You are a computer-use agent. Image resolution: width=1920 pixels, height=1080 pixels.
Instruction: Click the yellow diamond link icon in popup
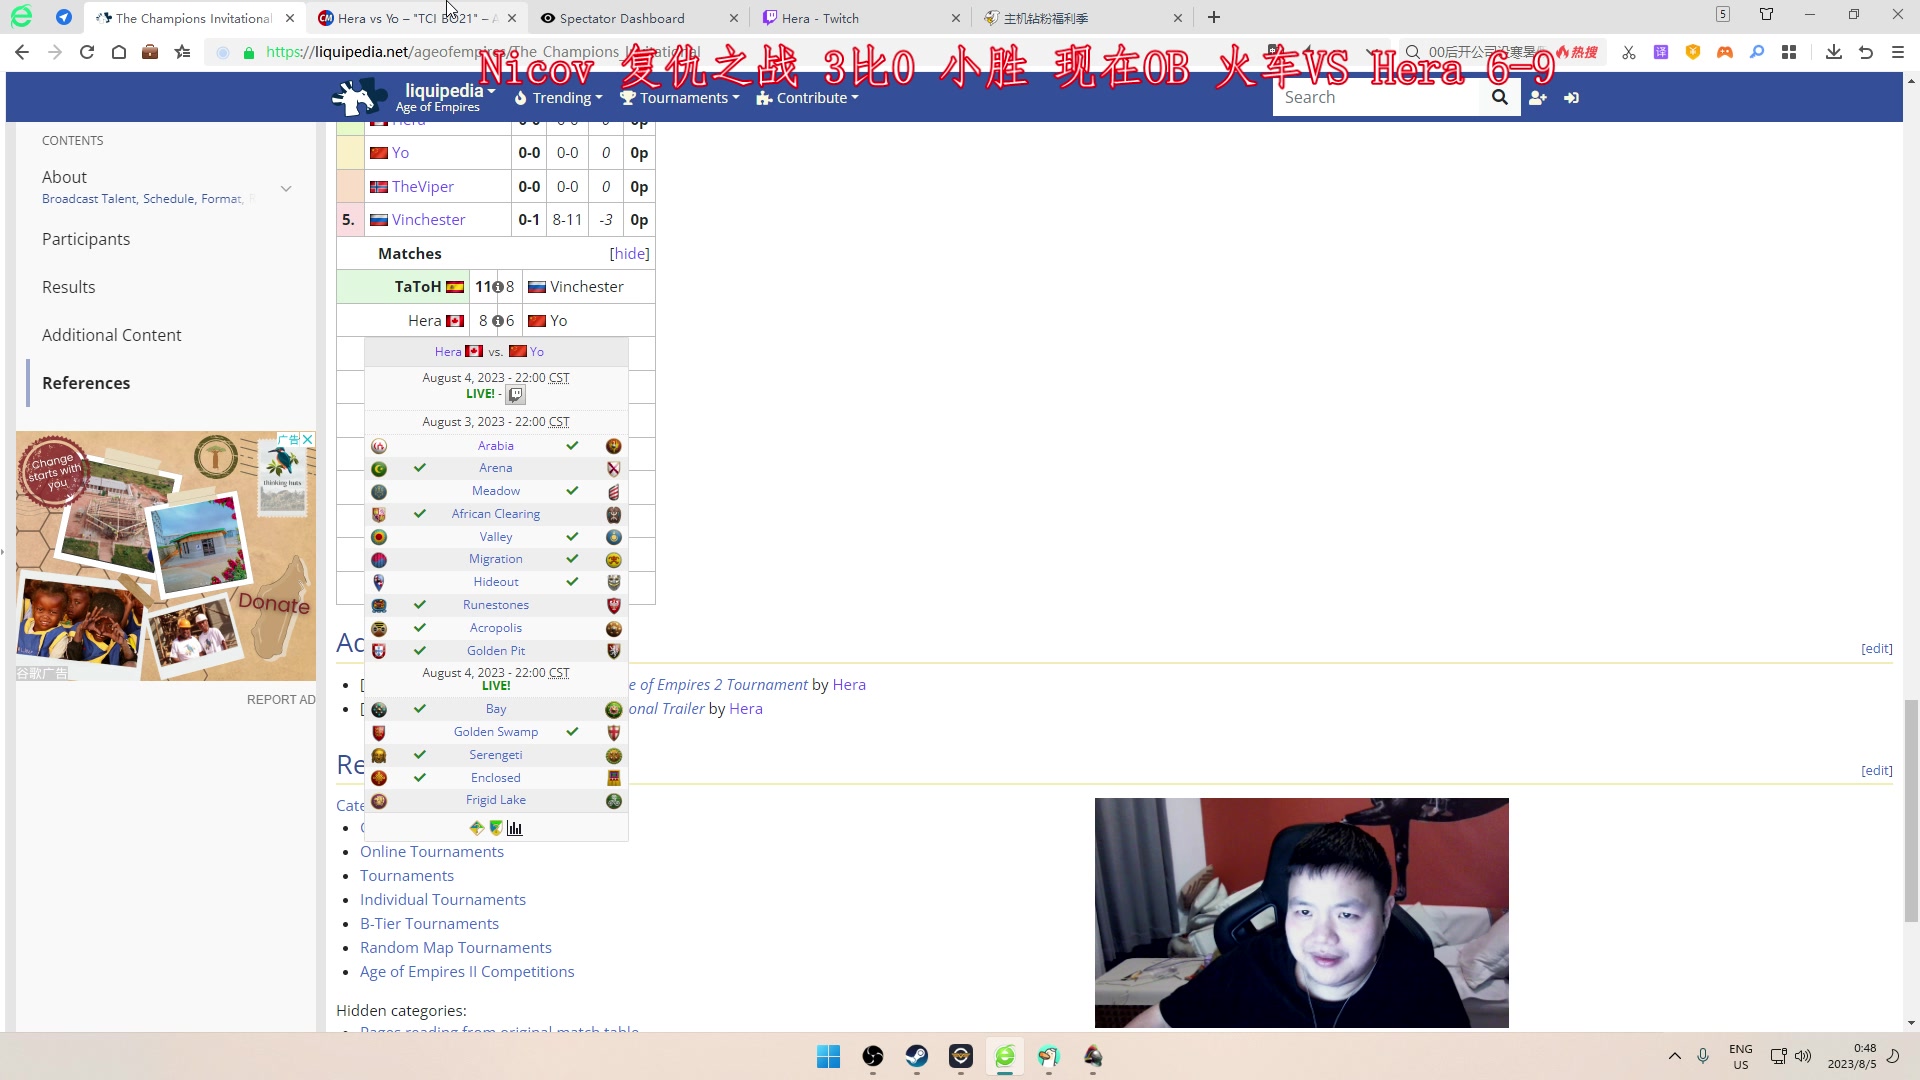click(x=477, y=828)
